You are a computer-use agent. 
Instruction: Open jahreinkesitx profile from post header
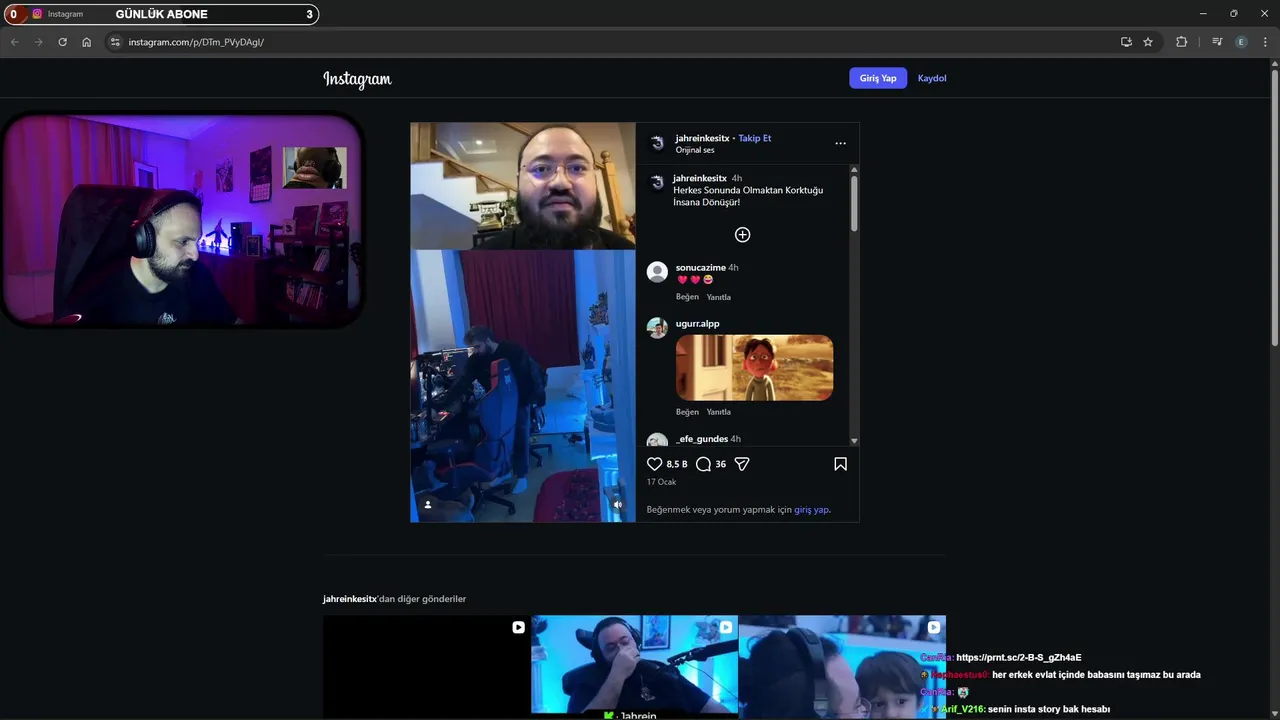point(702,138)
